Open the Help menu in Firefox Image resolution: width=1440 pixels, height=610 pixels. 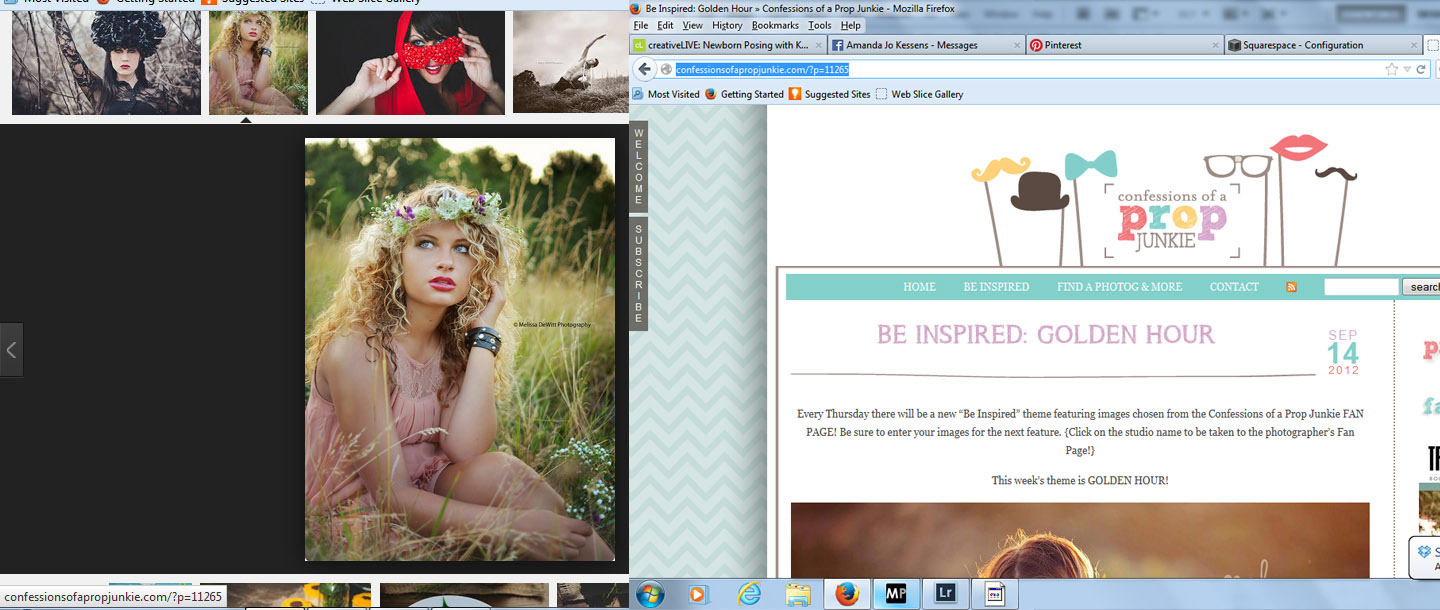(850, 25)
